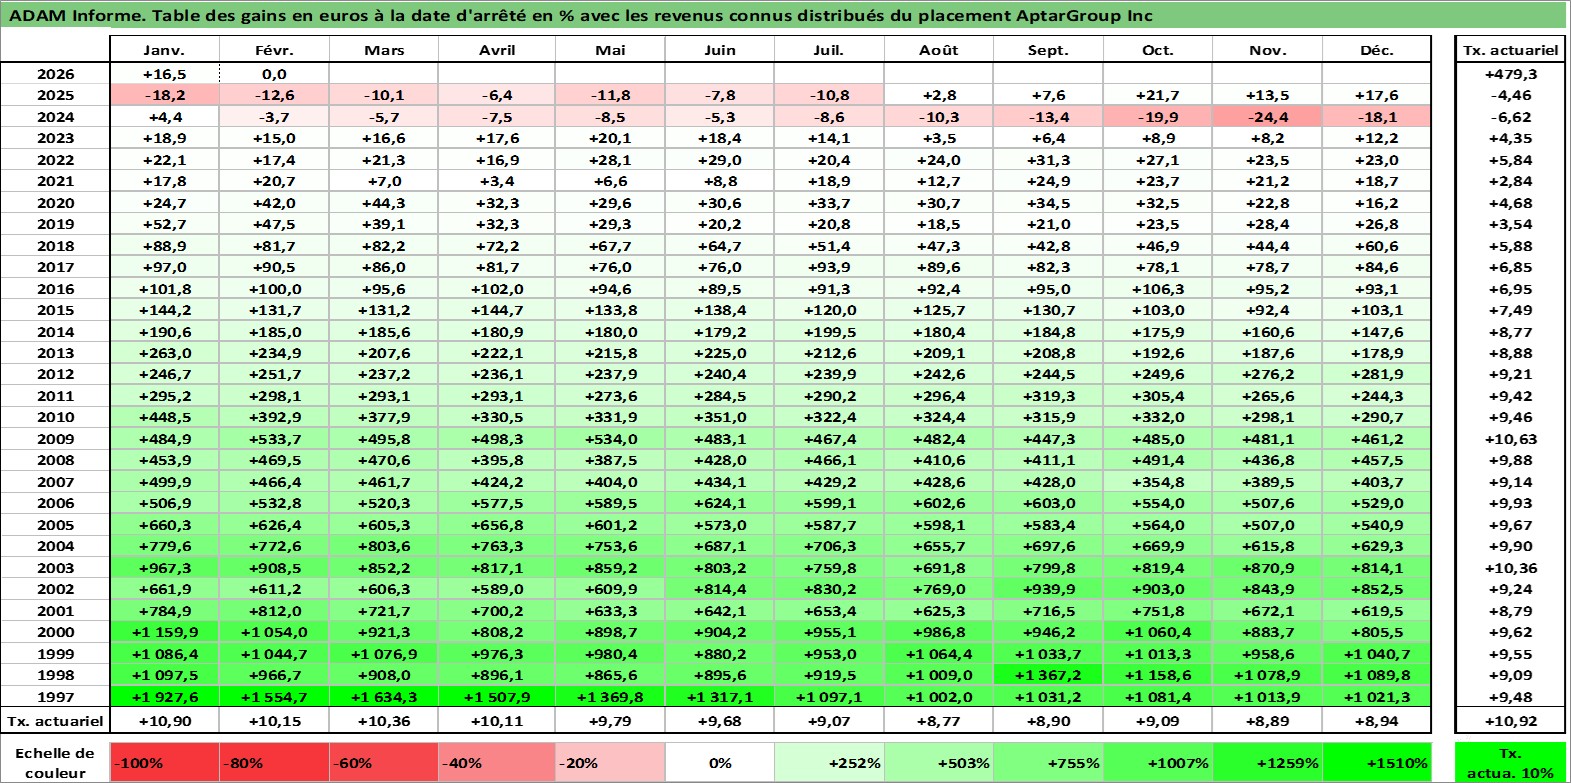Click the -80% red legend swatch
The image size is (1571, 783).
click(274, 762)
